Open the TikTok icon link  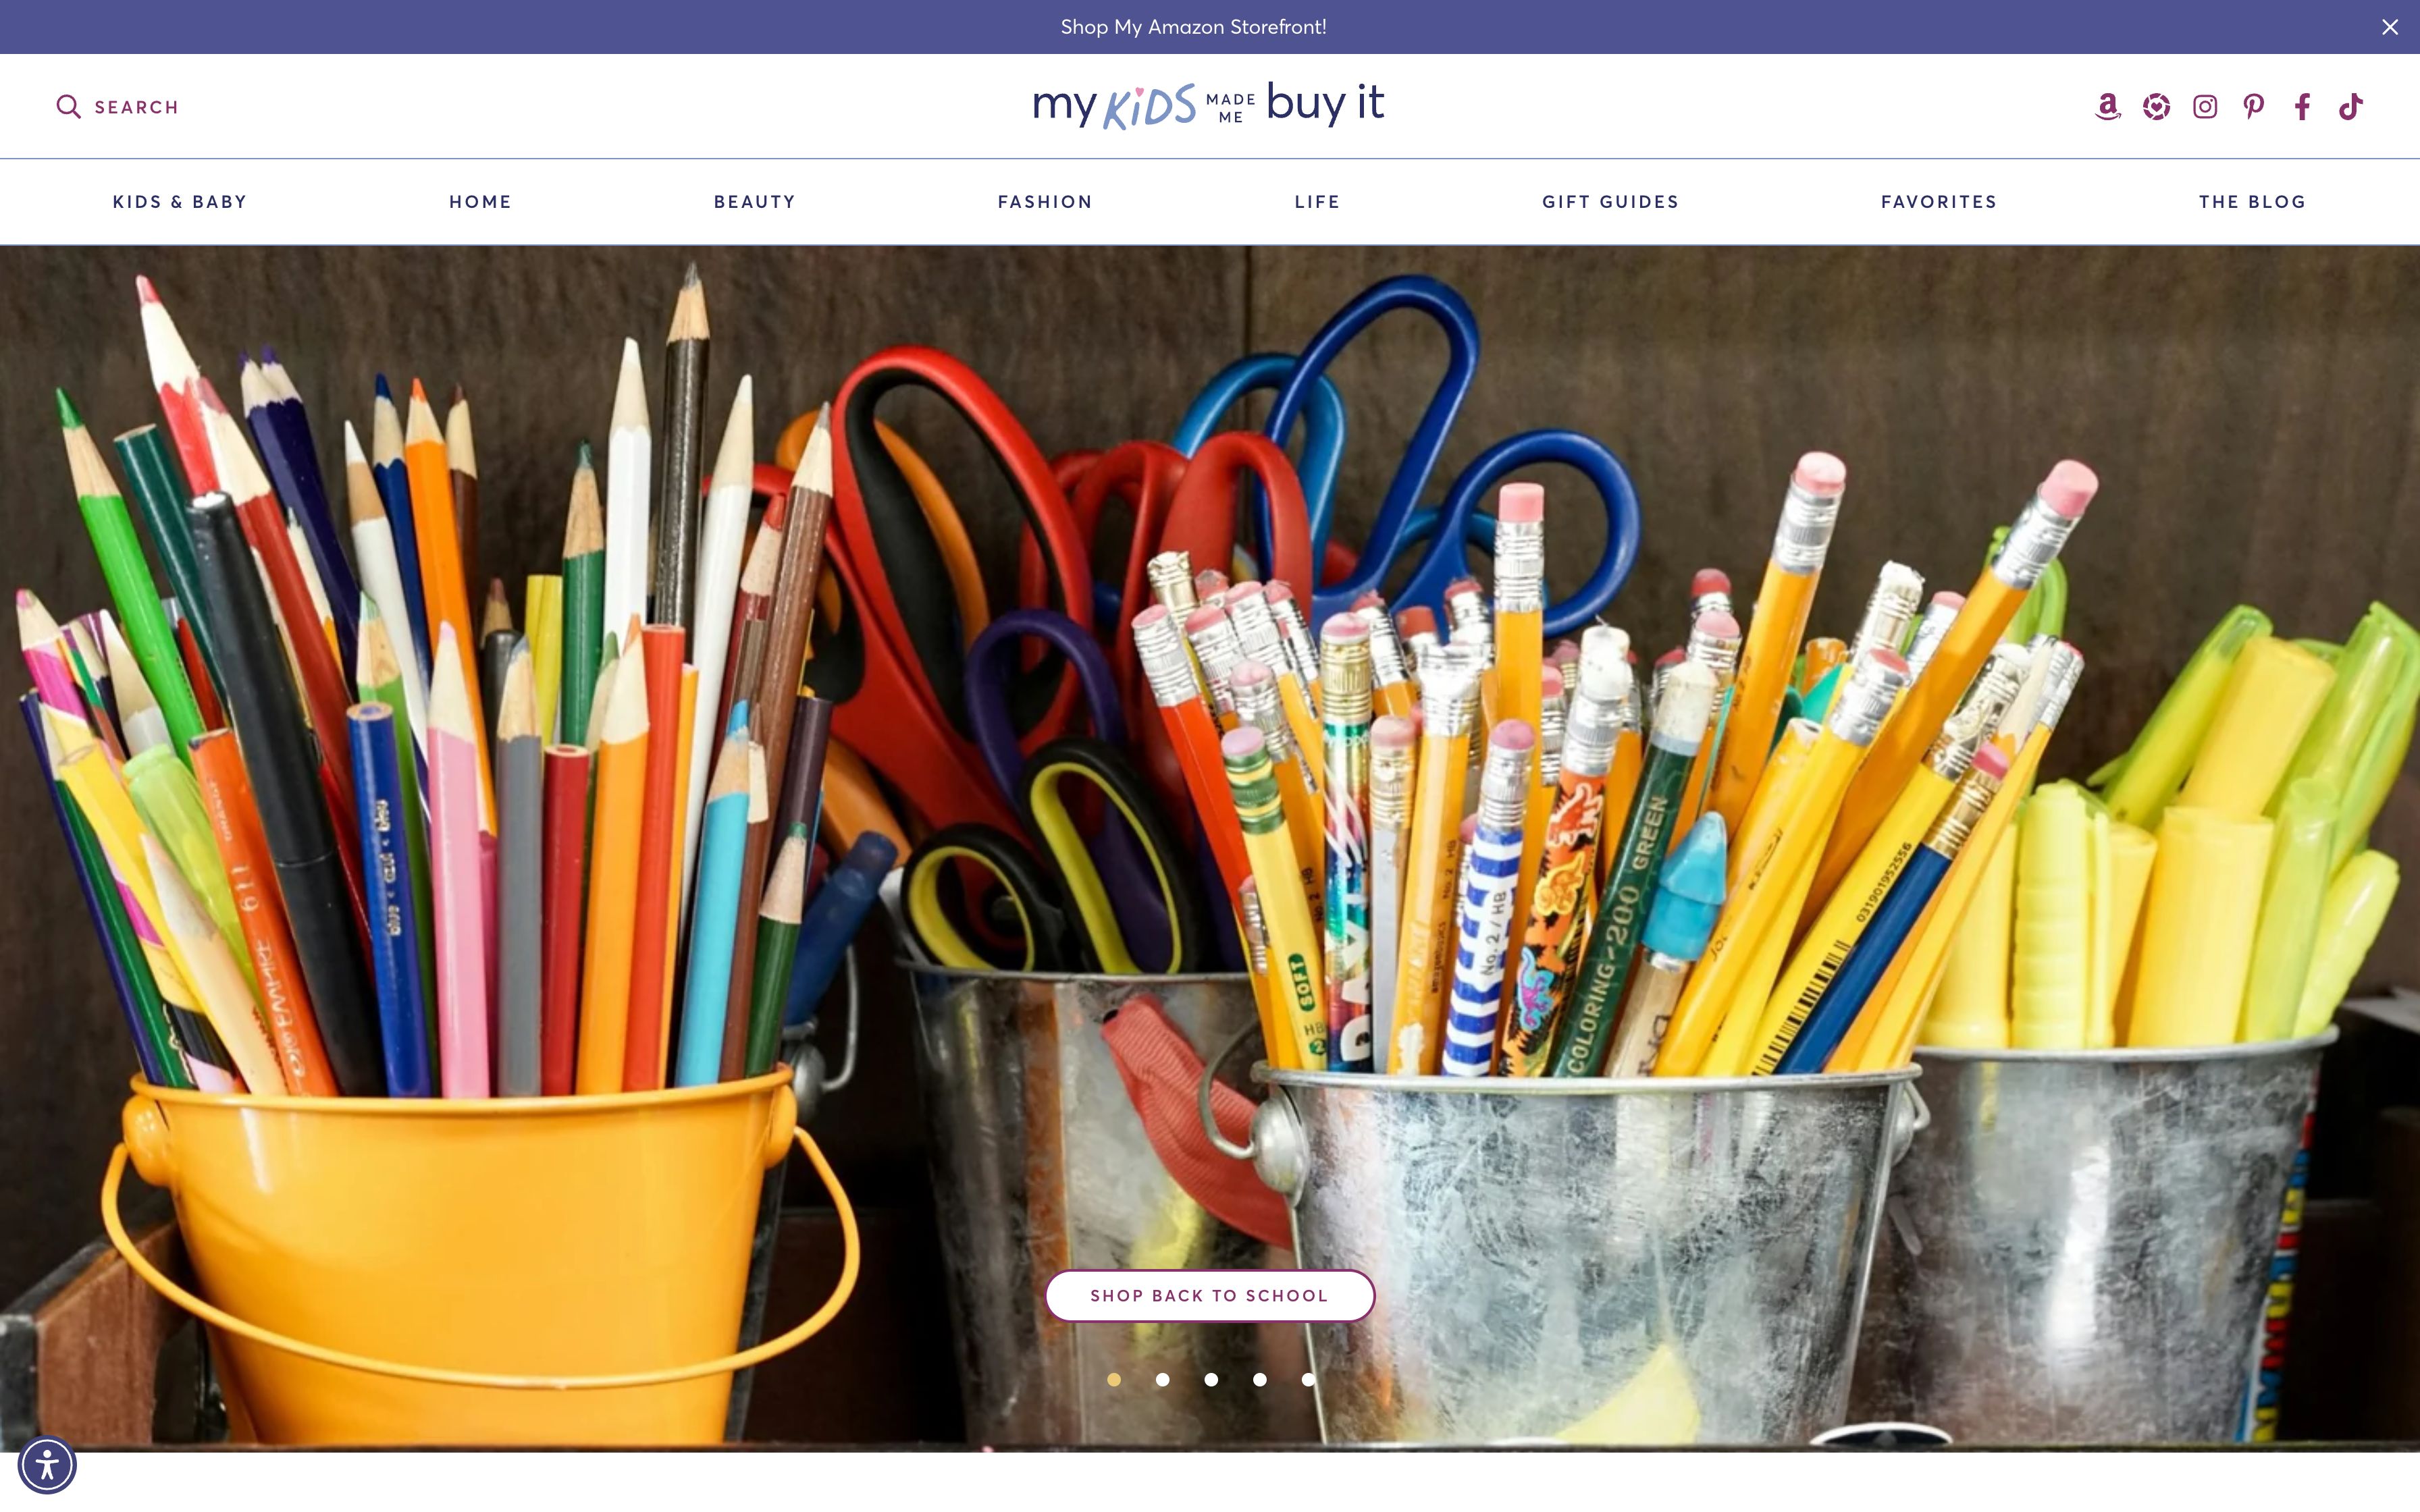pyautogui.click(x=2350, y=107)
